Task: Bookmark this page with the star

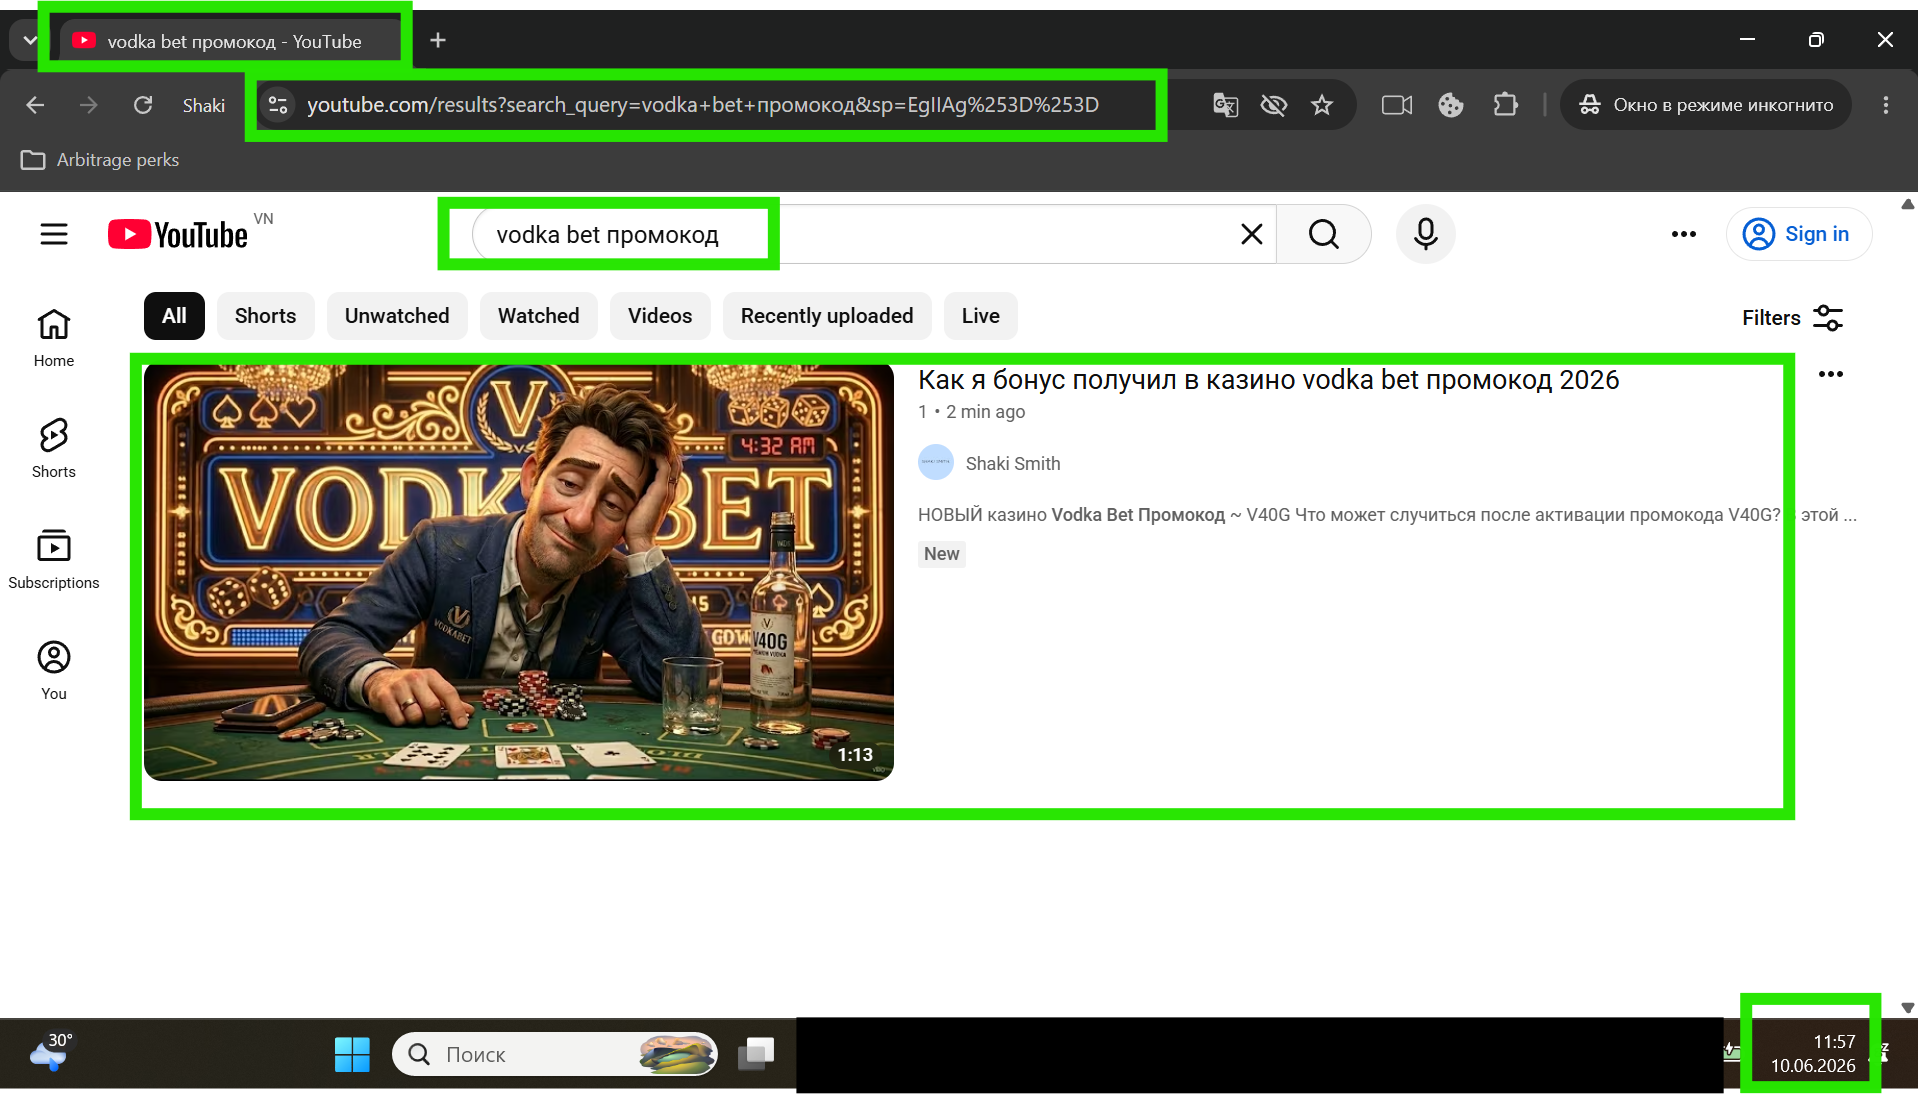Action: pyautogui.click(x=1322, y=105)
